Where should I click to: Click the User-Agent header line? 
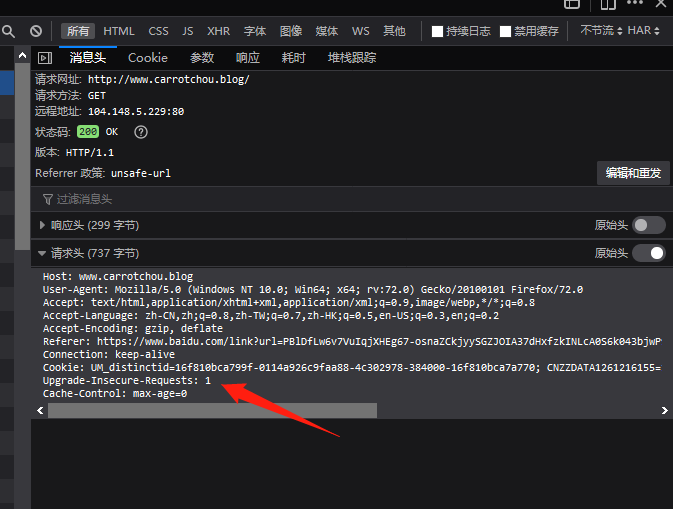313,289
